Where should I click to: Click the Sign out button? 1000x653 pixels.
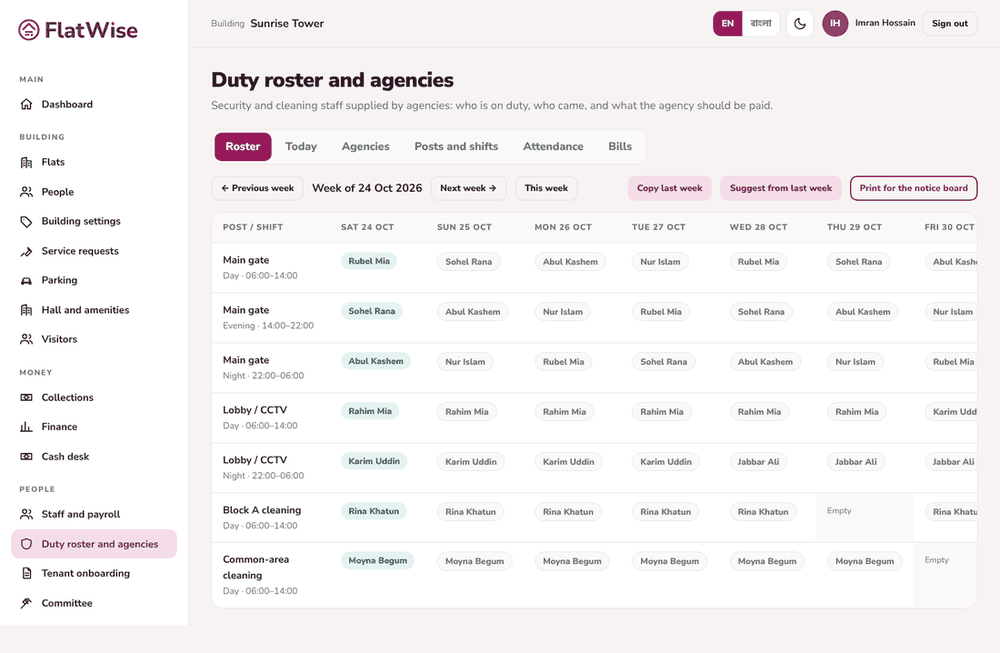[950, 24]
